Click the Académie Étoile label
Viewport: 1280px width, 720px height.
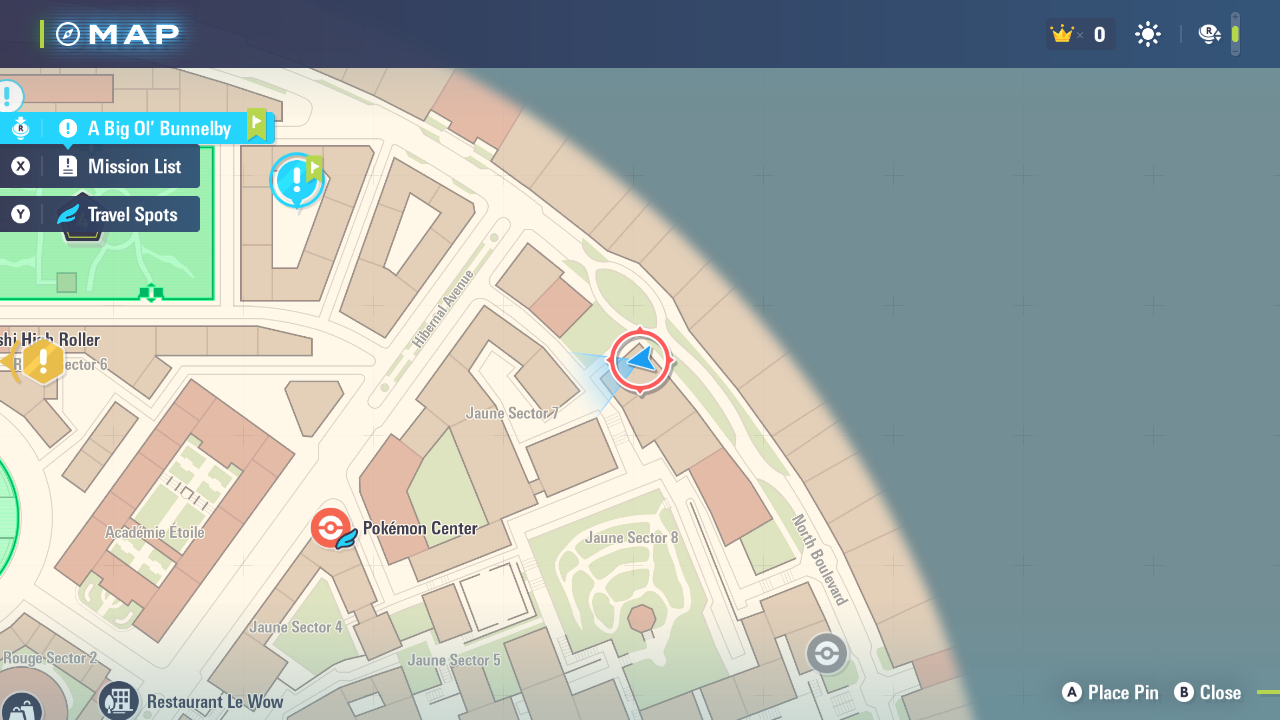tap(155, 532)
